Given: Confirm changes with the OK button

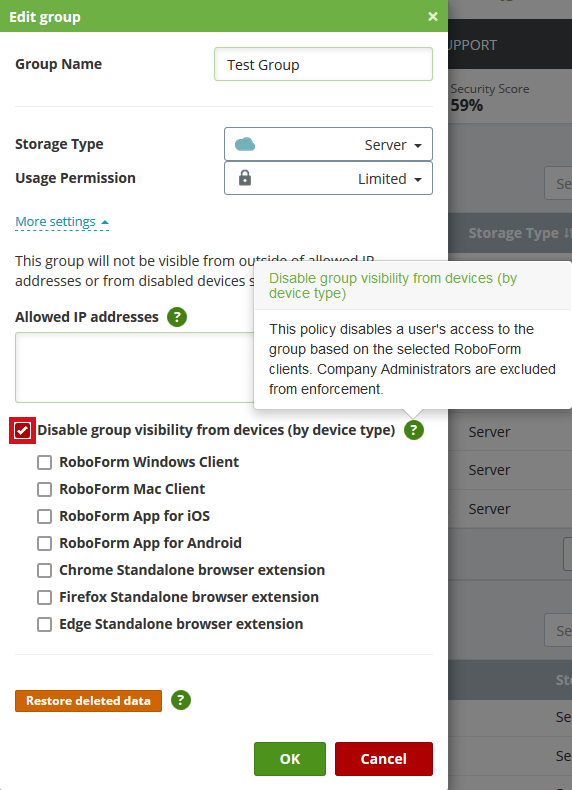Looking at the screenshot, I should 290,759.
